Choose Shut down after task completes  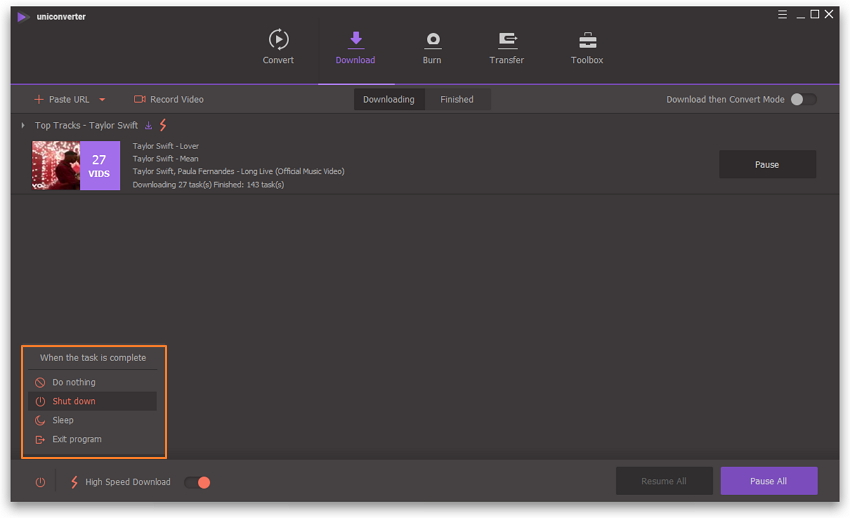click(92, 402)
